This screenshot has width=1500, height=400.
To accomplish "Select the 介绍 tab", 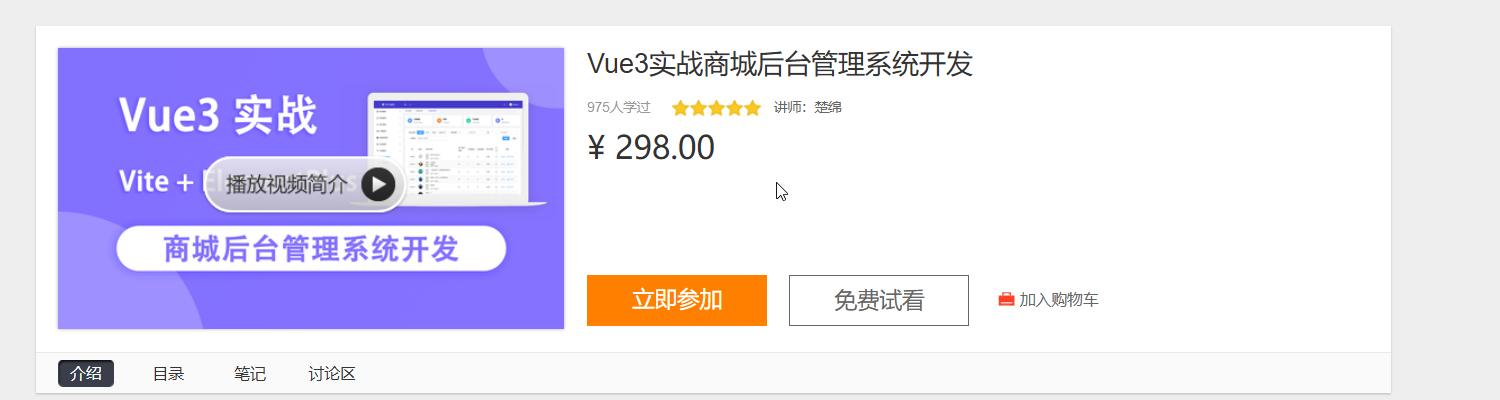I will [86, 374].
